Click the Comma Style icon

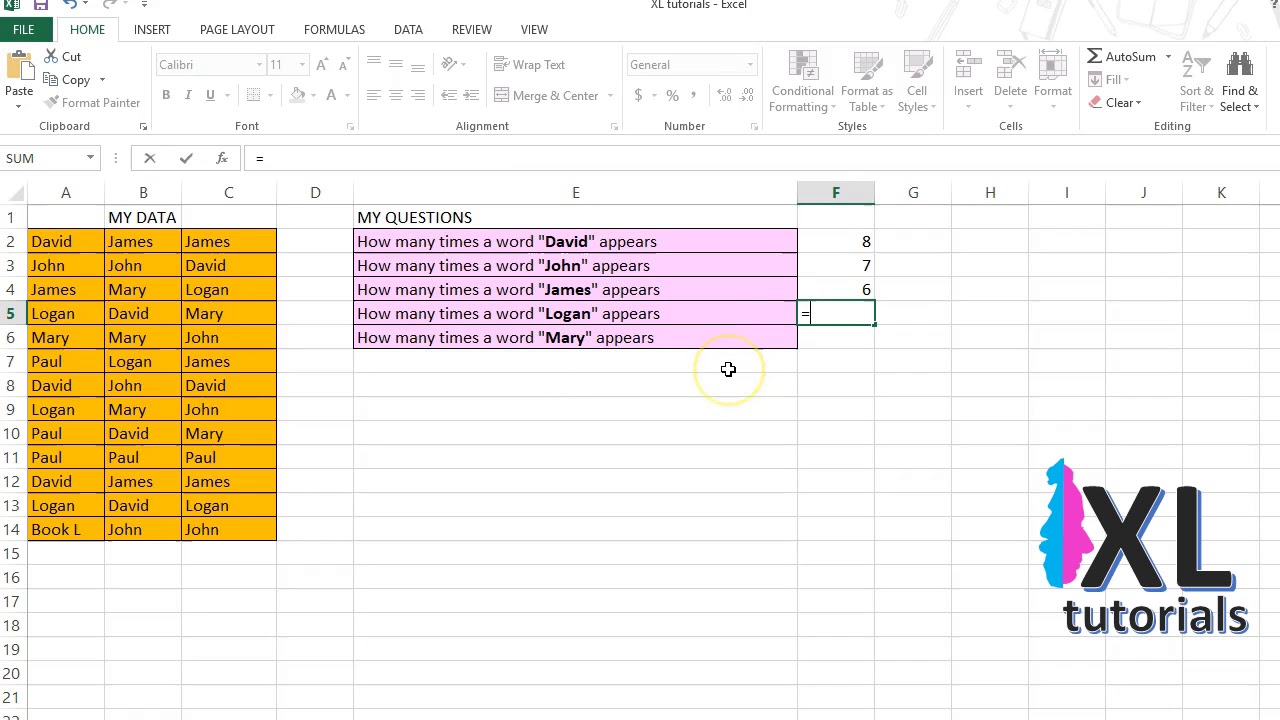(693, 96)
